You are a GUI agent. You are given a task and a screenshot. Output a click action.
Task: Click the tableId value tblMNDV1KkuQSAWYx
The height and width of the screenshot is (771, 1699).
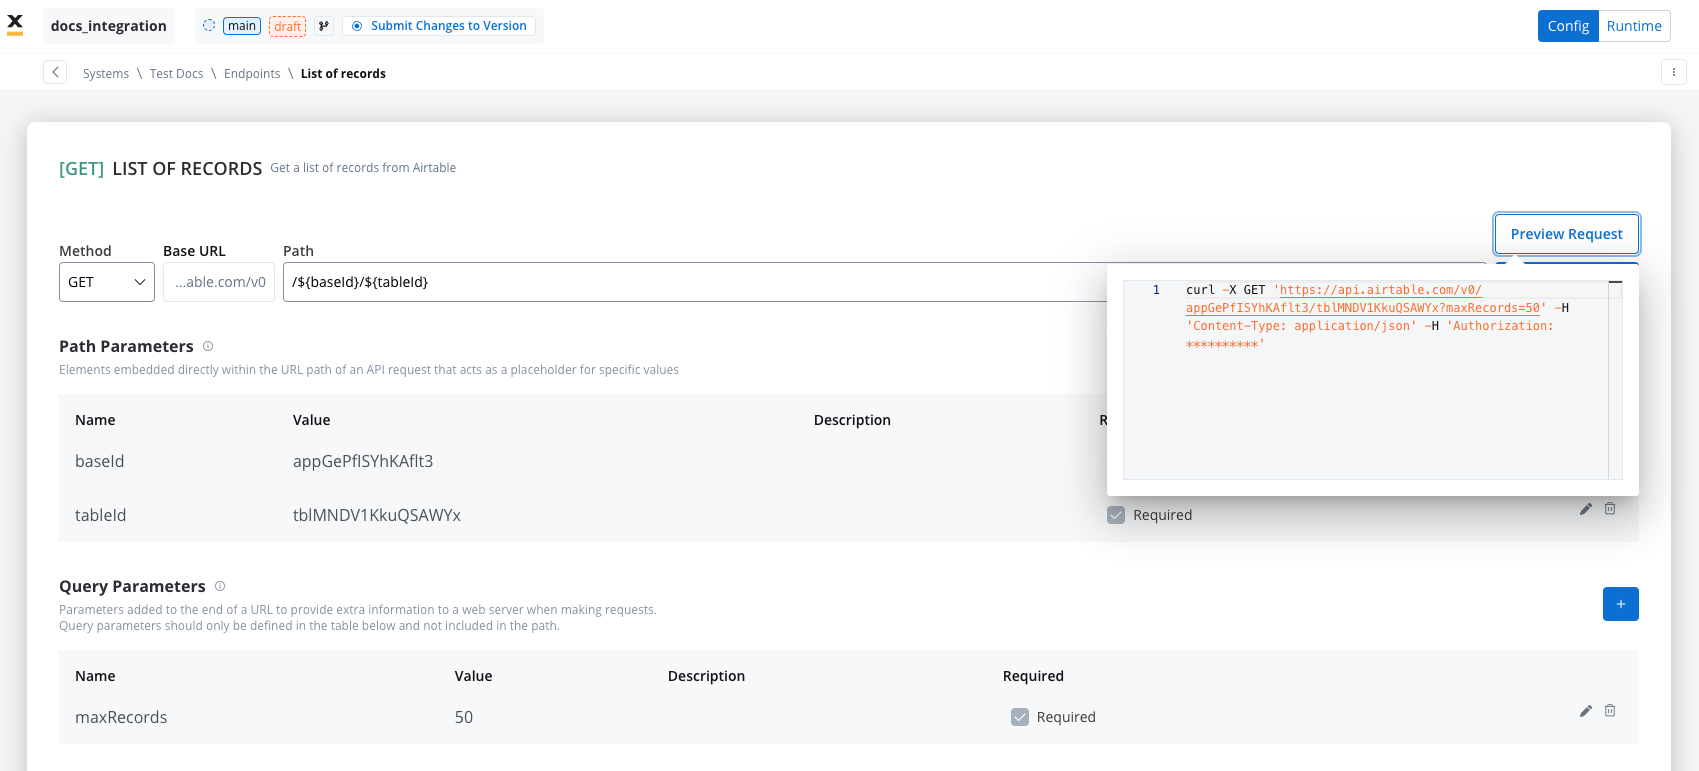[377, 515]
